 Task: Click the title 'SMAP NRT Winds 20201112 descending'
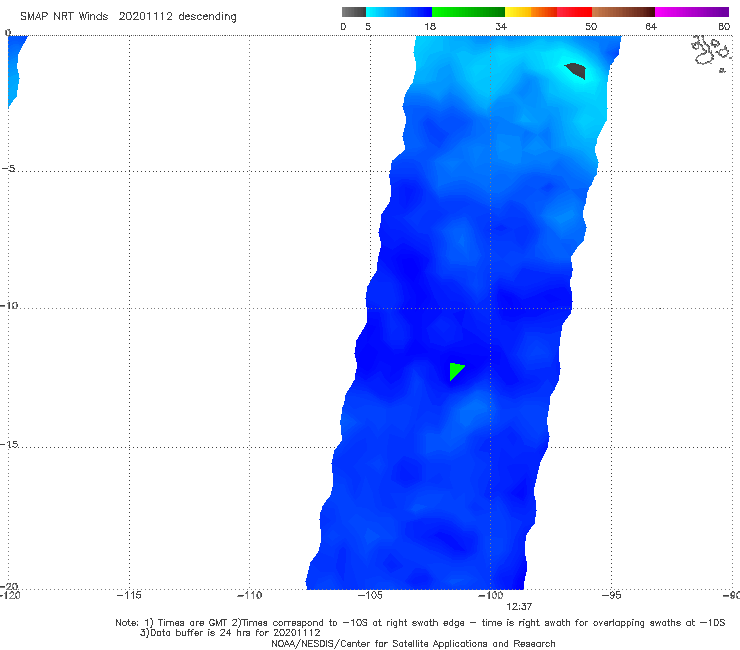pos(128,17)
